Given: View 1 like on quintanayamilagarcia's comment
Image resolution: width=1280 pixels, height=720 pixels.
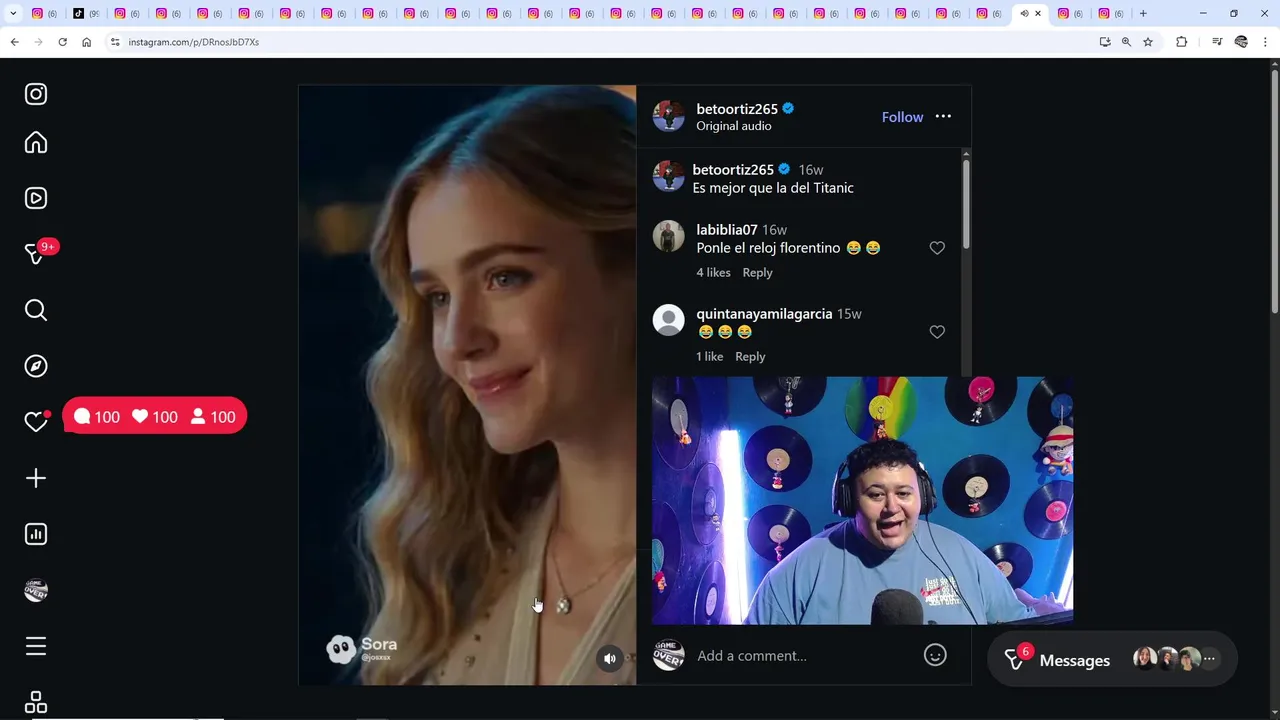Looking at the screenshot, I should (710, 356).
